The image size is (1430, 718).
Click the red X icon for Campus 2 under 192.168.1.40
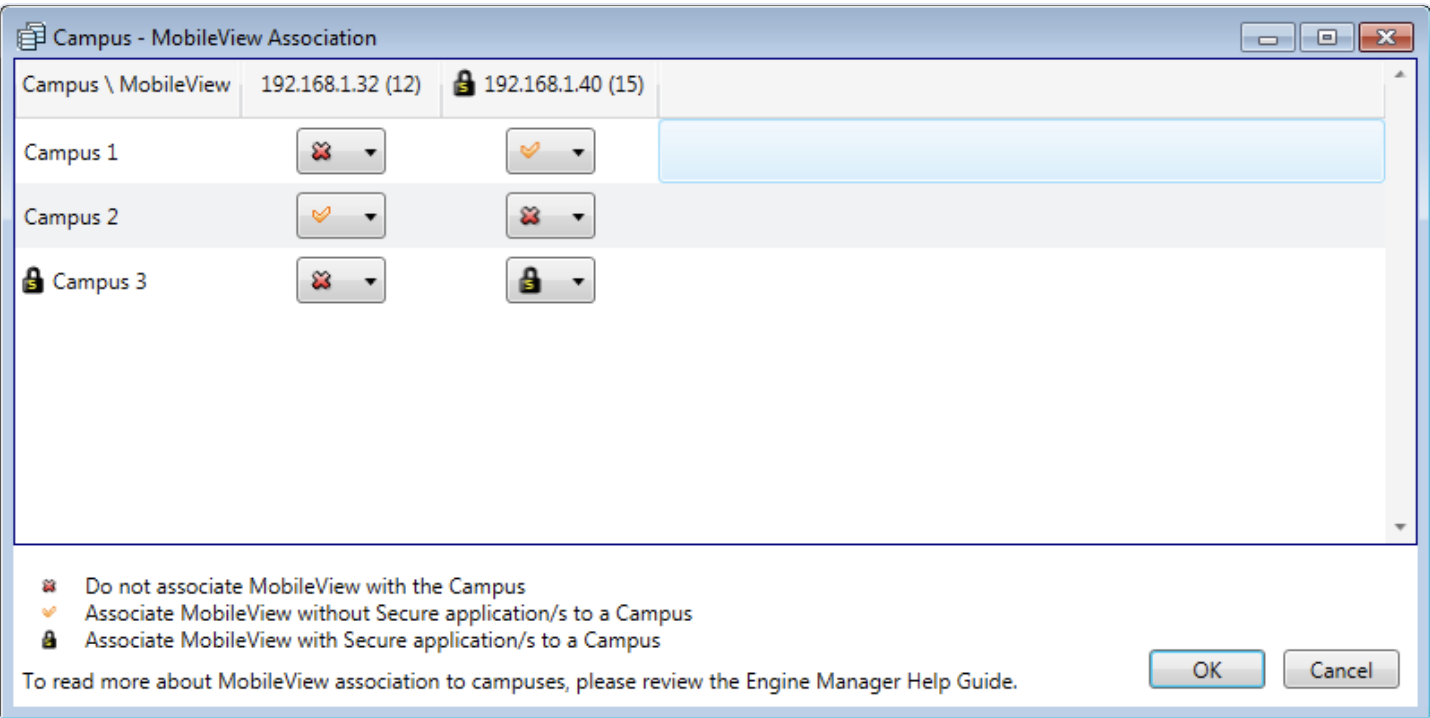coord(531,216)
